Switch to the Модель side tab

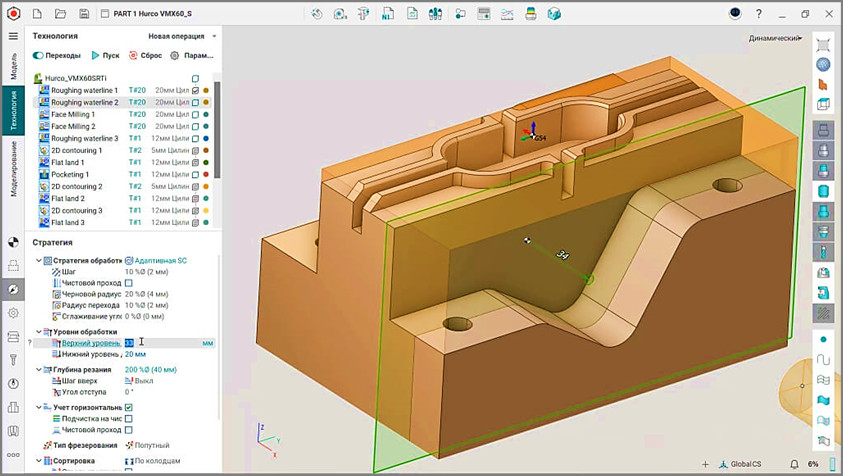[13, 66]
